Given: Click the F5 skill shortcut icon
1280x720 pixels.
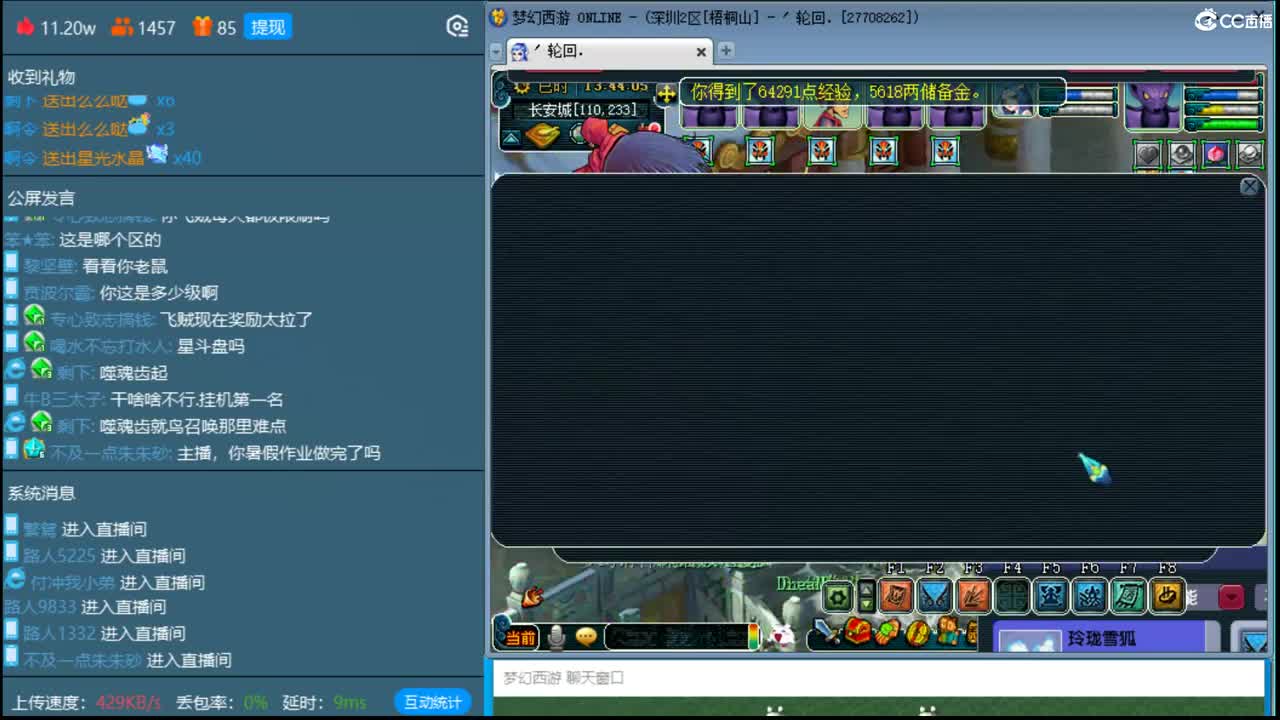Looking at the screenshot, I should point(1051,596).
